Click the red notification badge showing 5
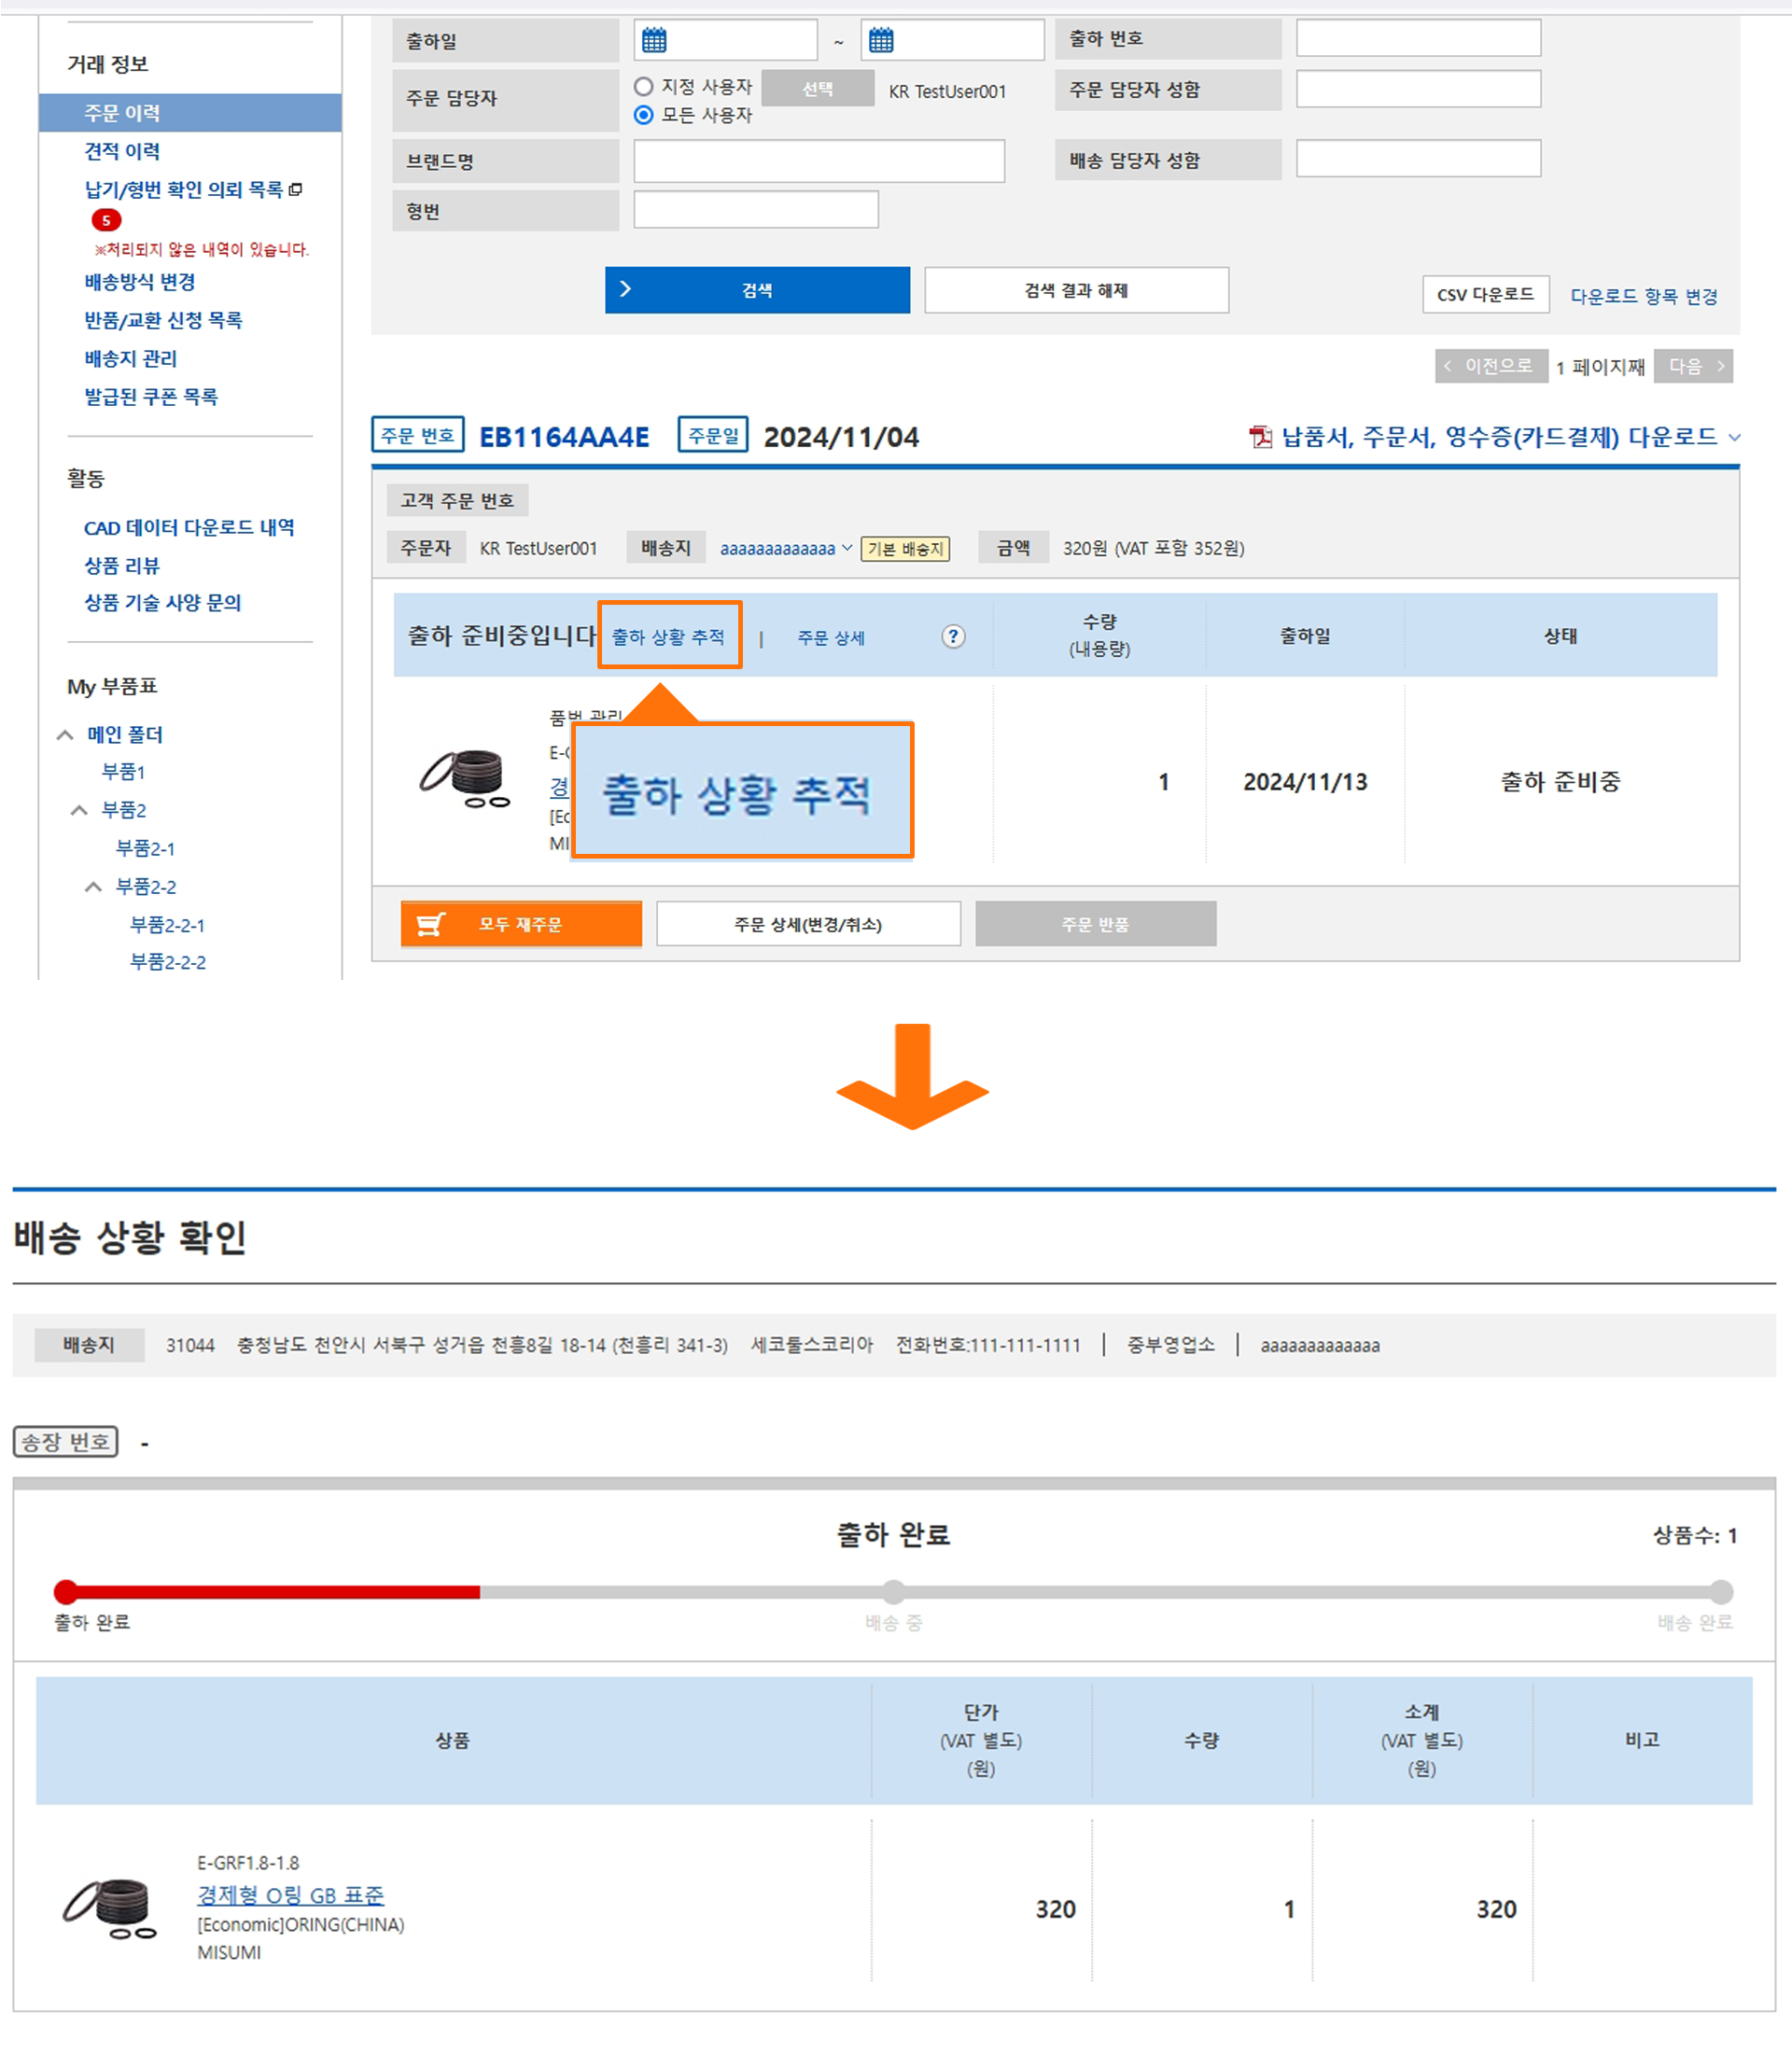Viewport: 1792px width, 2055px height. [106, 220]
